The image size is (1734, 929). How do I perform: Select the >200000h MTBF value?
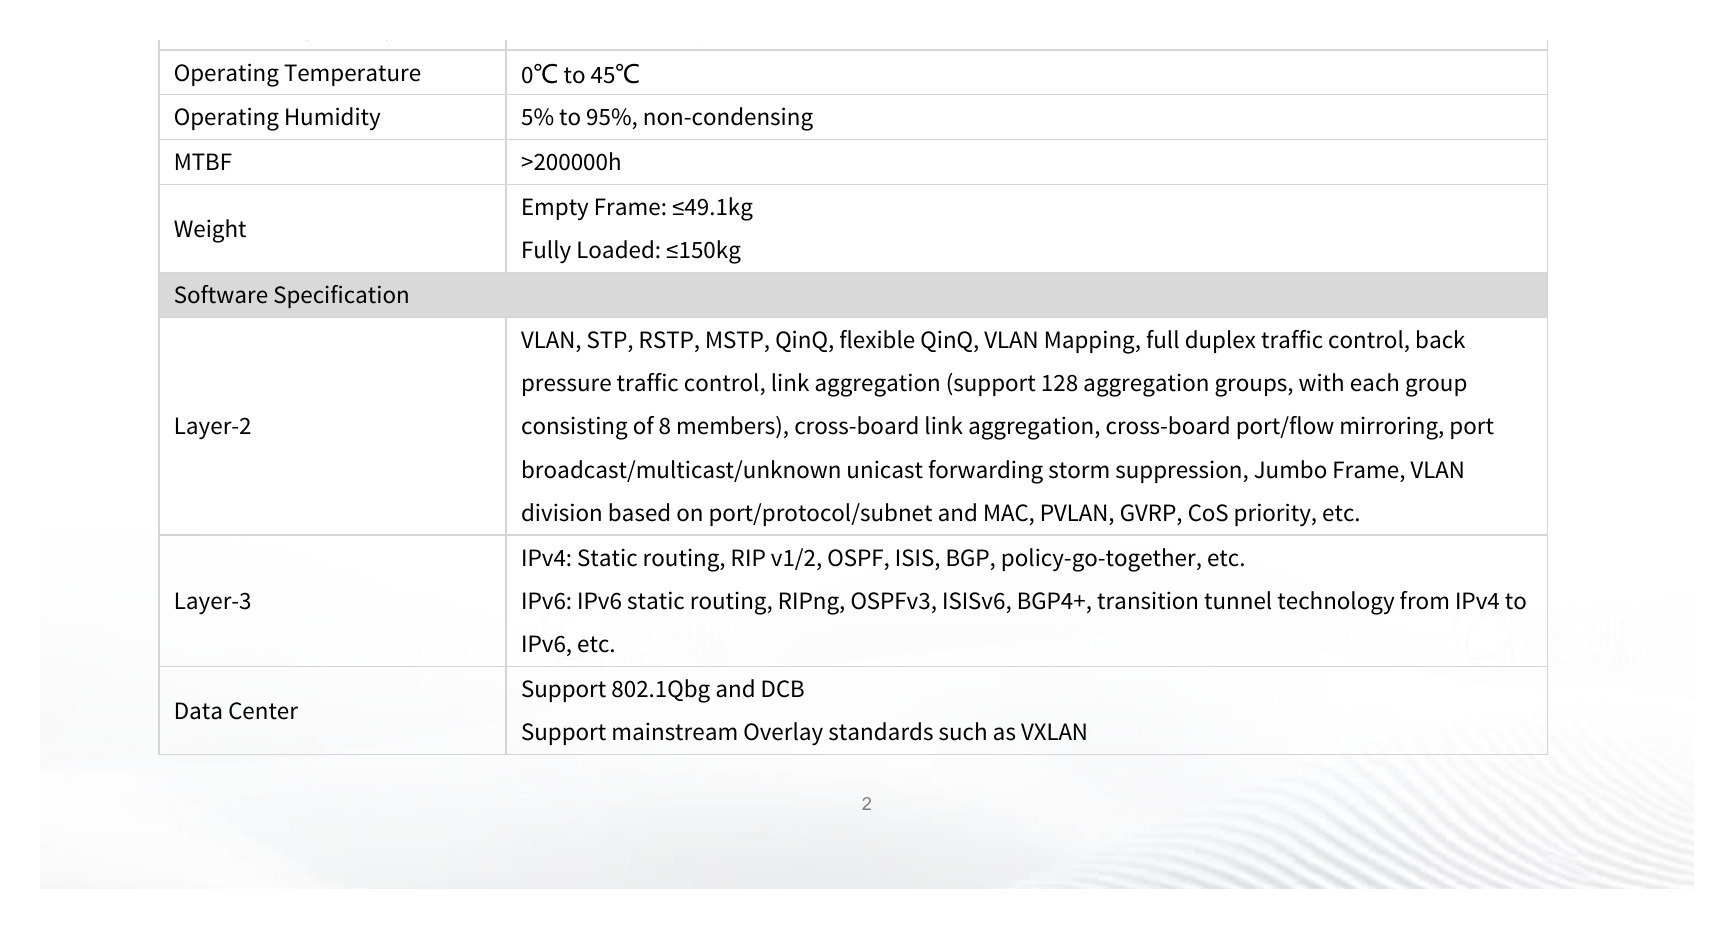tap(571, 162)
